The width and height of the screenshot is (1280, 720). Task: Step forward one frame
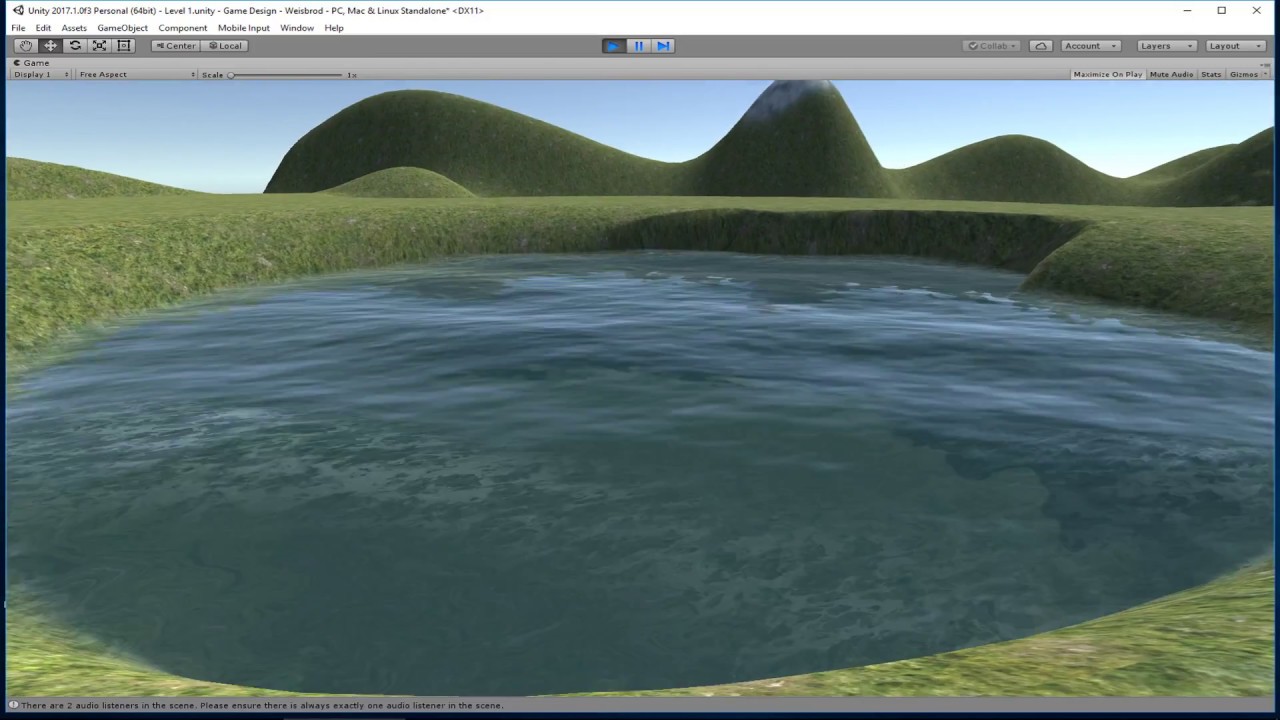(663, 46)
